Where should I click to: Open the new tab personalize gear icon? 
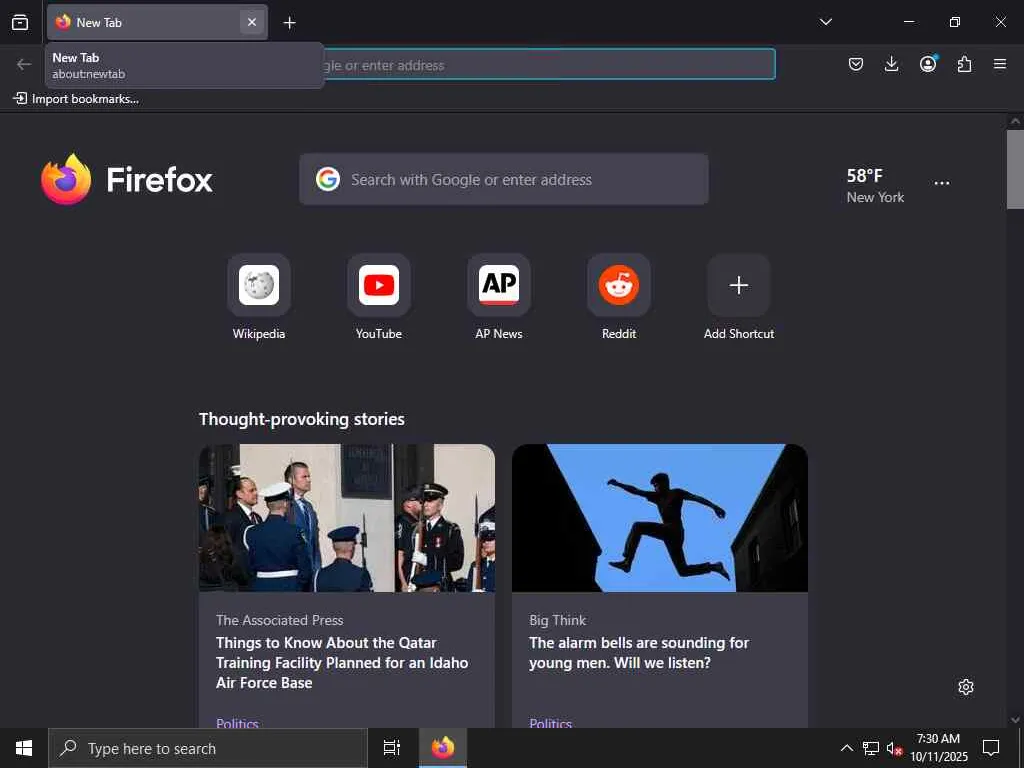(966, 687)
